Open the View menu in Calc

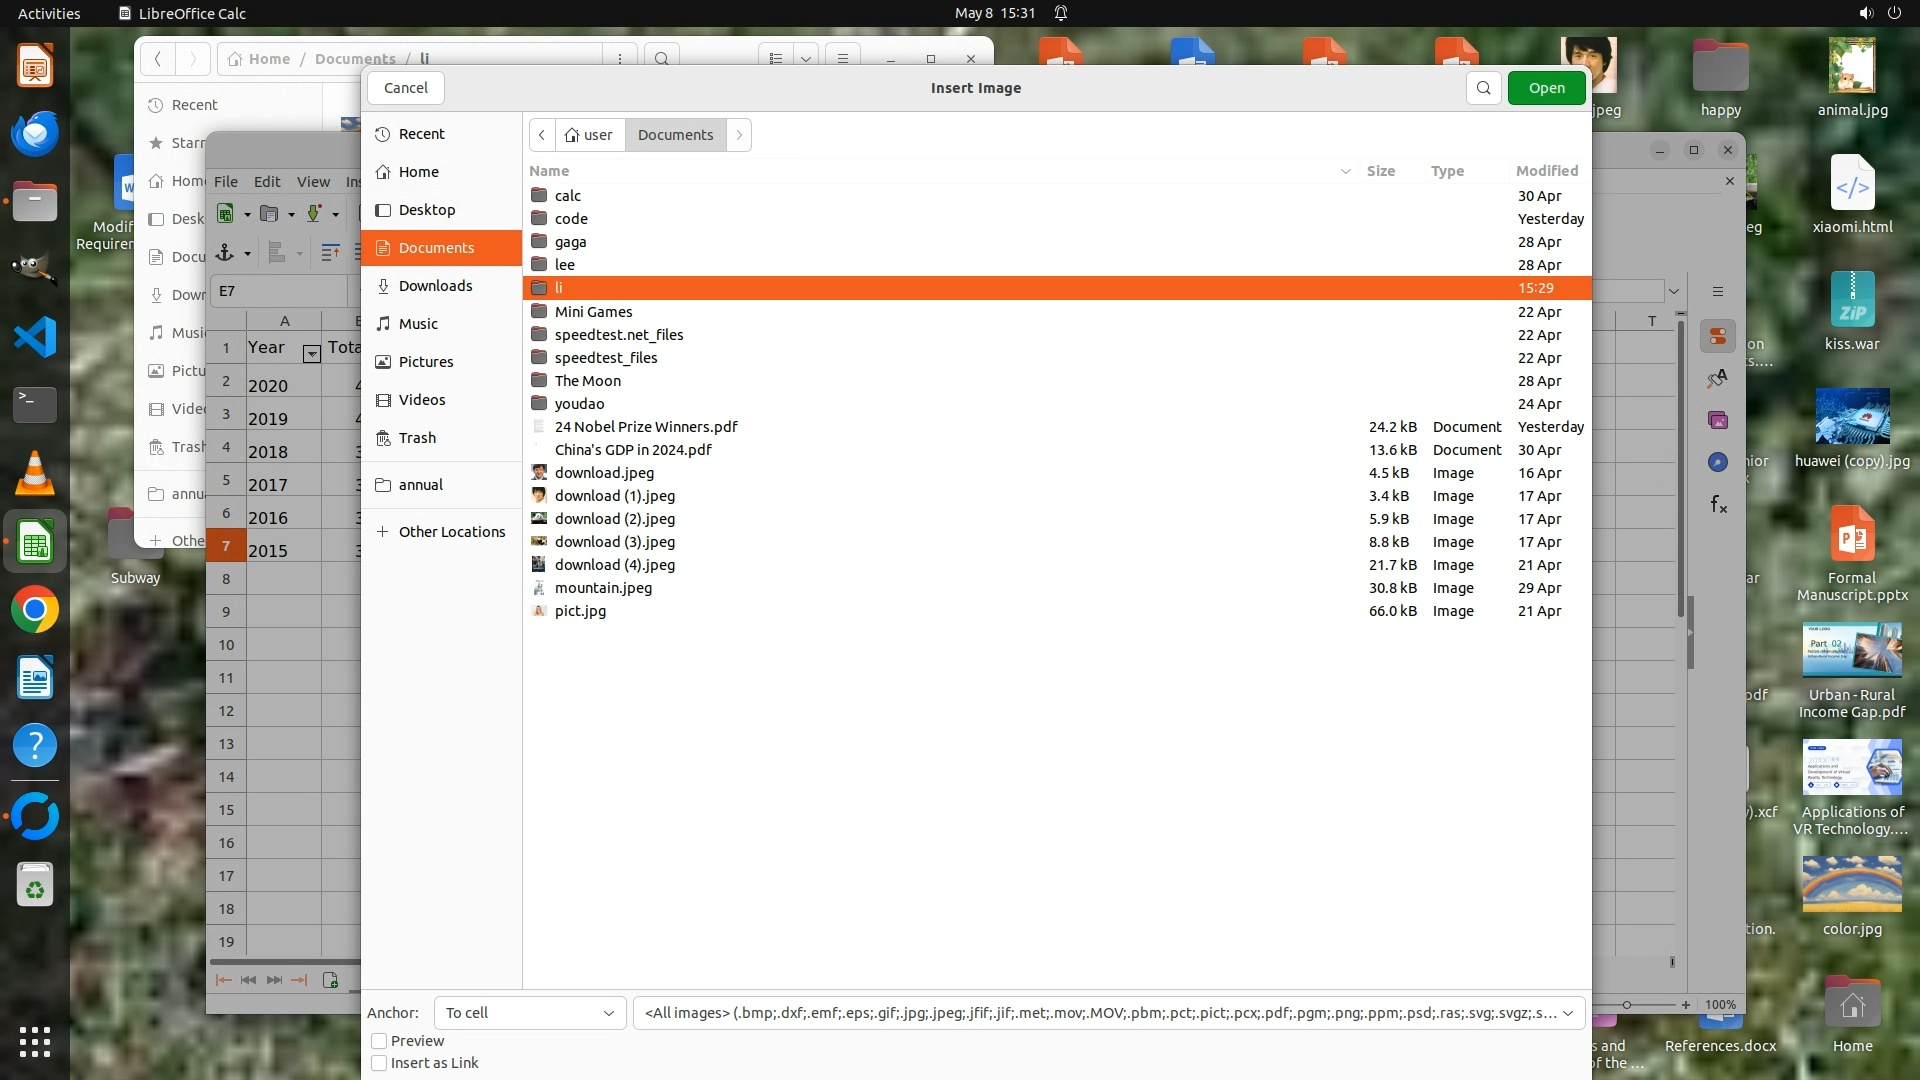click(313, 181)
